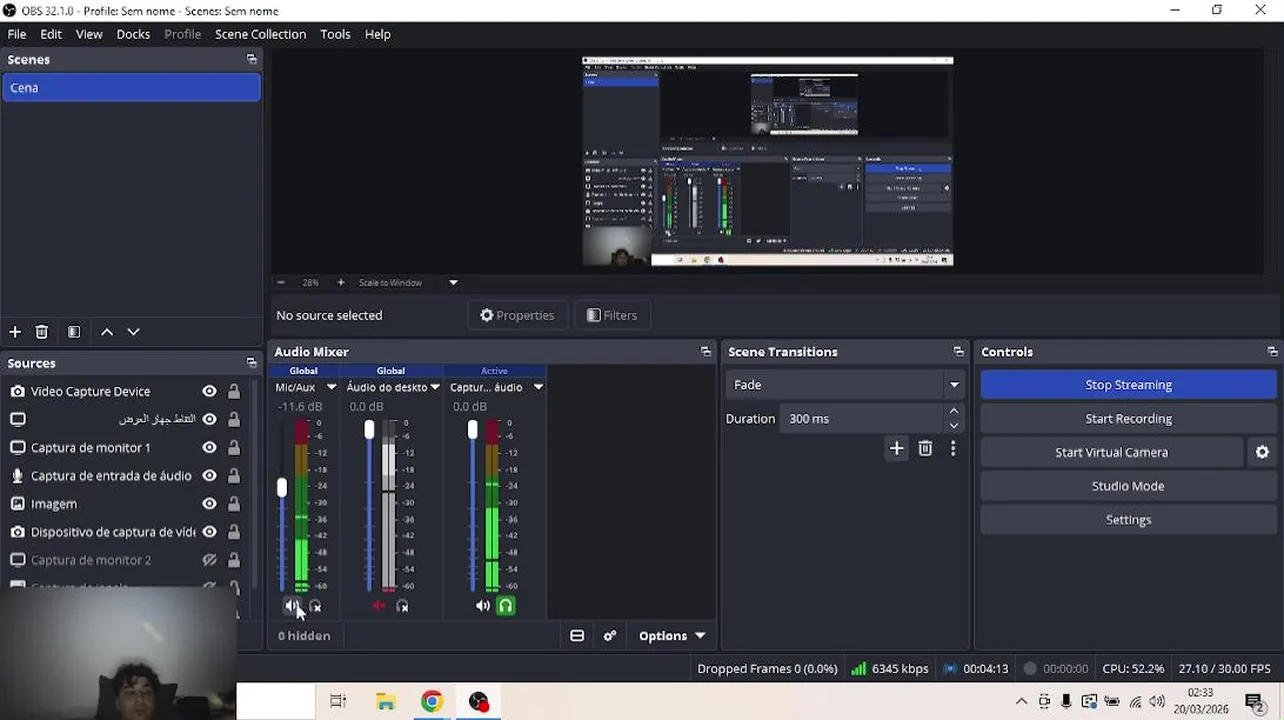Image resolution: width=1284 pixels, height=720 pixels.
Task: Decrease transition duration with the down stepper
Action: 954,426
